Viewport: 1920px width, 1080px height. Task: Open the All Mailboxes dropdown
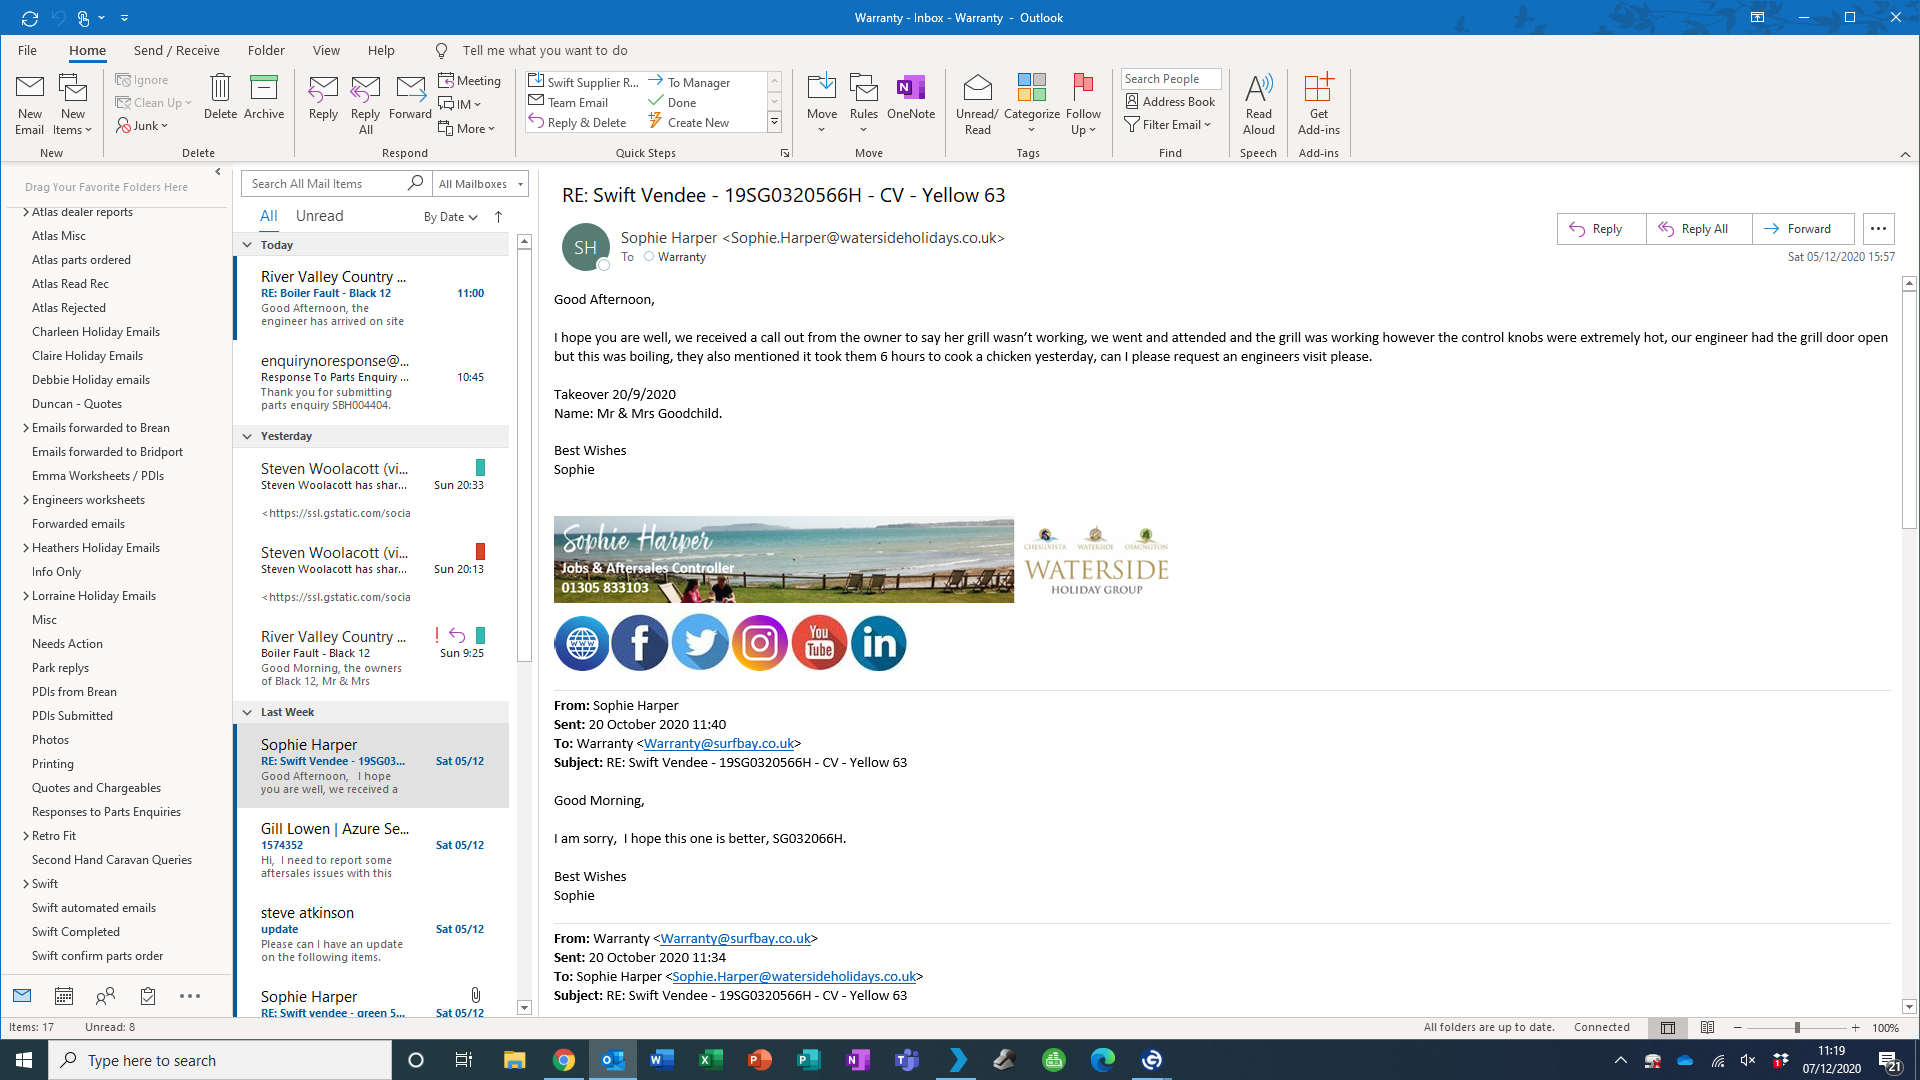(x=481, y=184)
